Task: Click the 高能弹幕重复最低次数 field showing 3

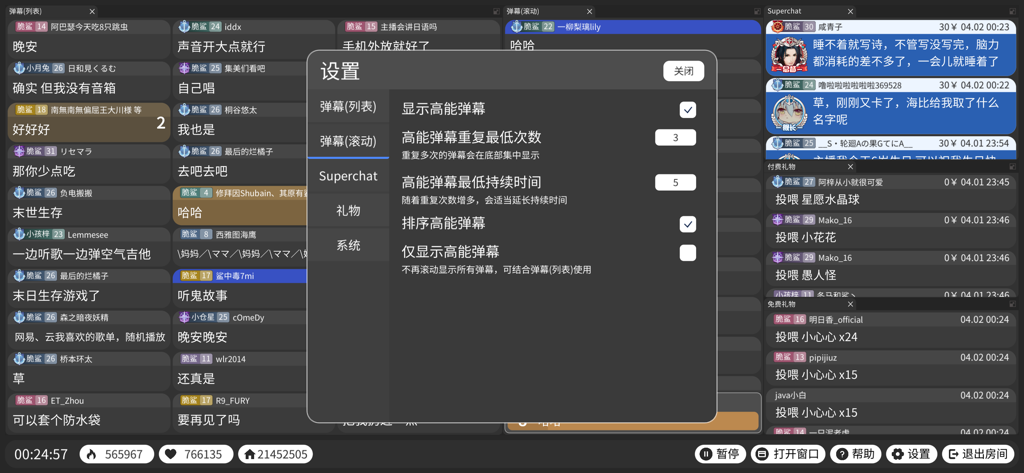Action: coord(675,138)
